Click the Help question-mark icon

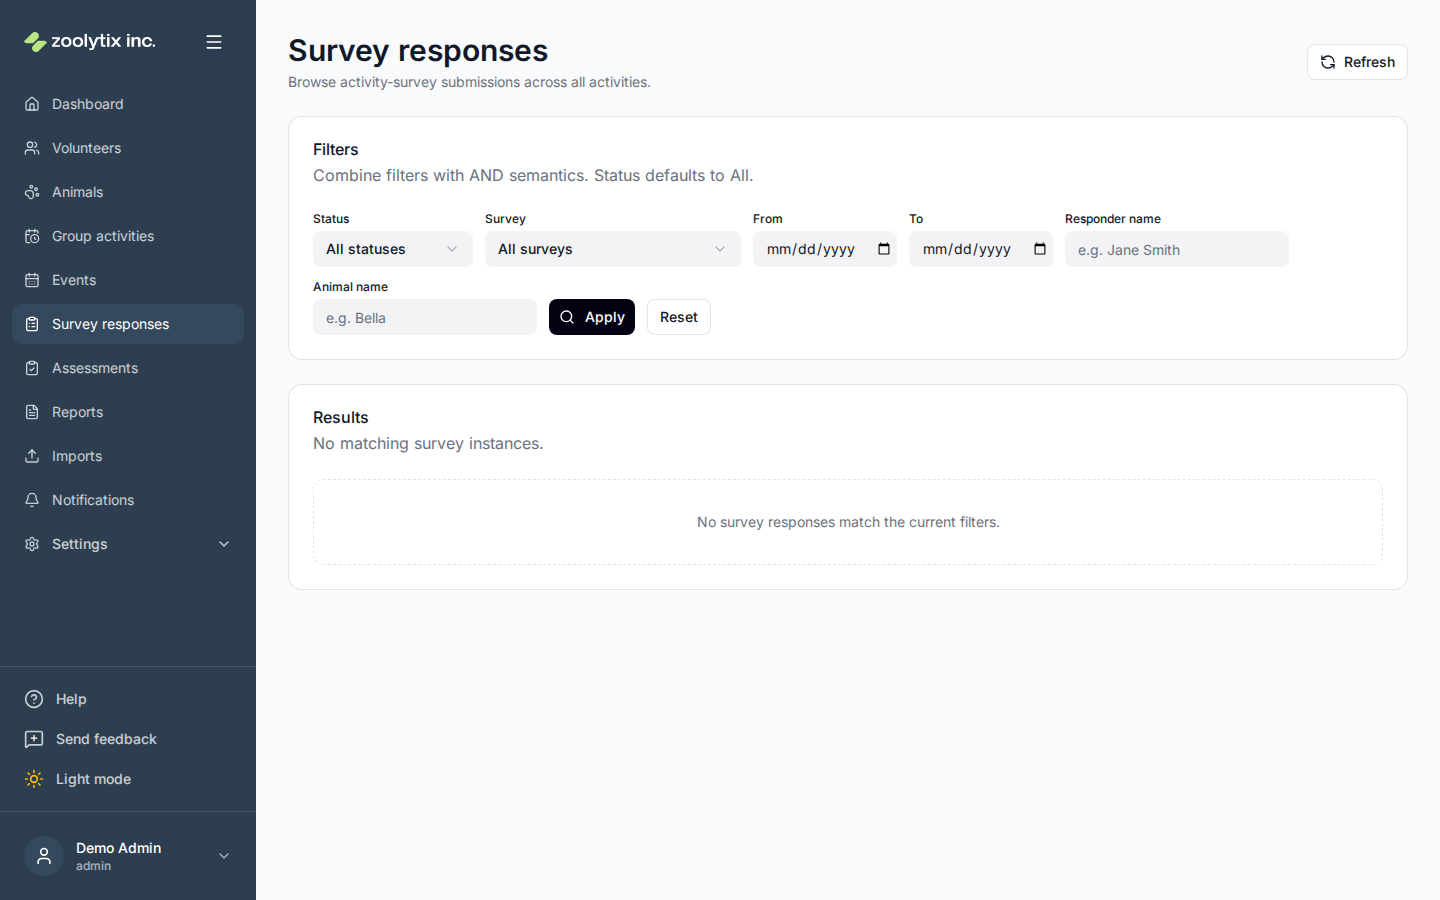(34, 699)
